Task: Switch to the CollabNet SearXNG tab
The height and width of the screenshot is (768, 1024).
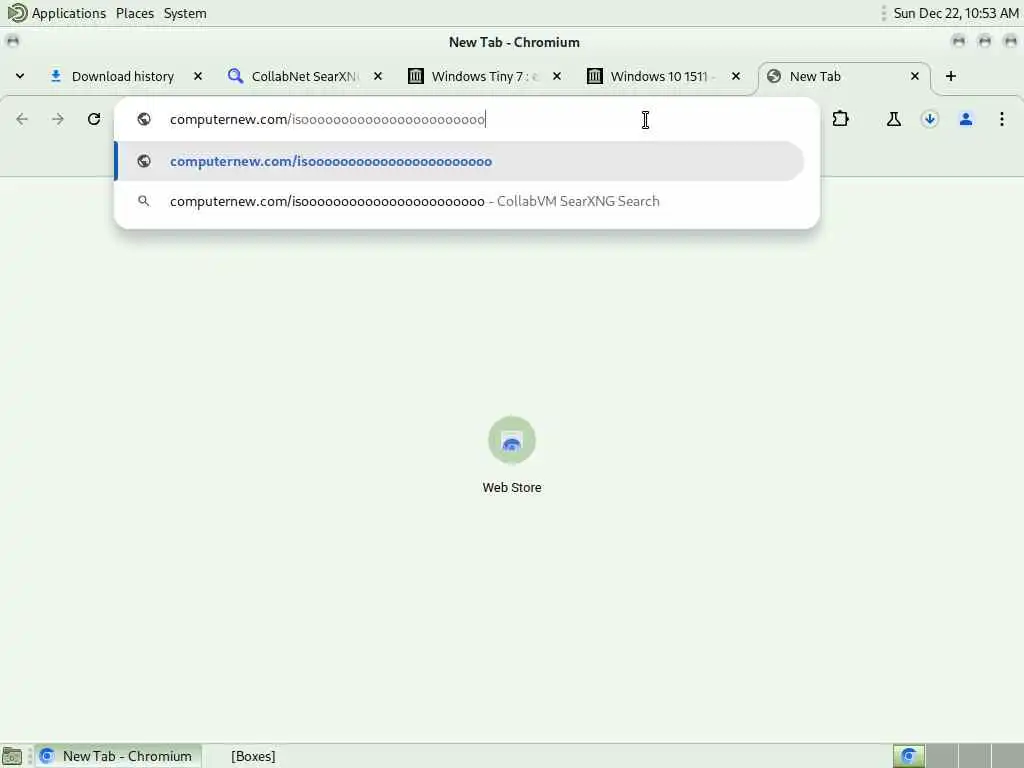Action: click(x=293, y=76)
